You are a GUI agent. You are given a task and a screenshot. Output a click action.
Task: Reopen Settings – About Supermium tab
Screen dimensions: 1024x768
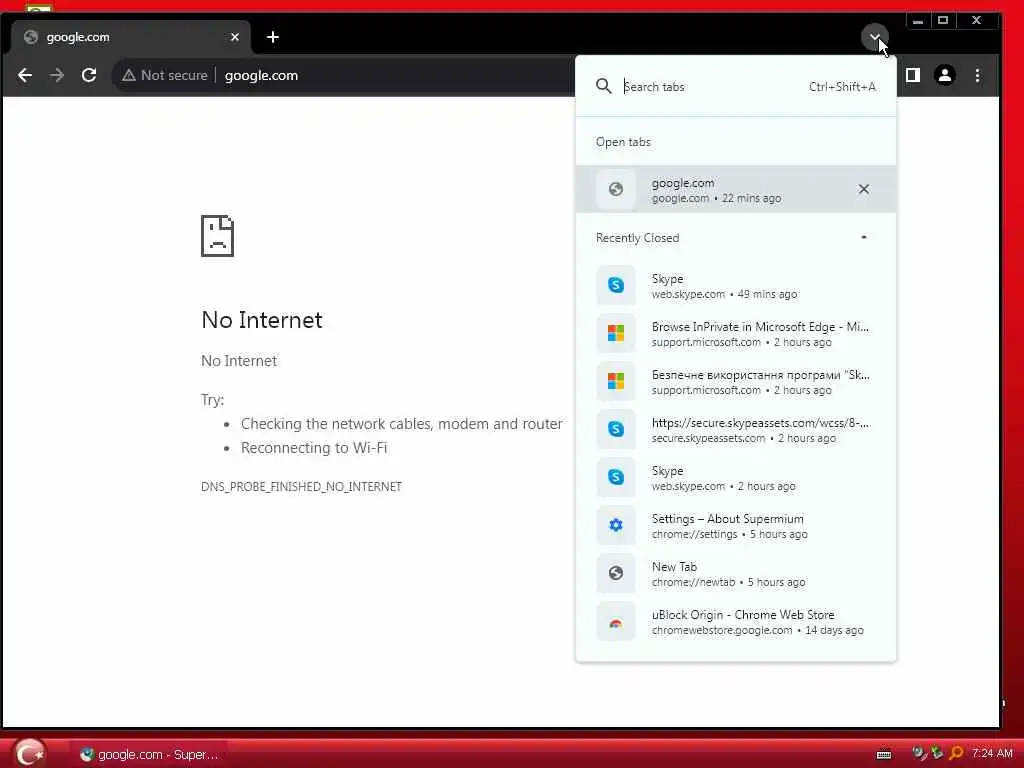(735, 526)
